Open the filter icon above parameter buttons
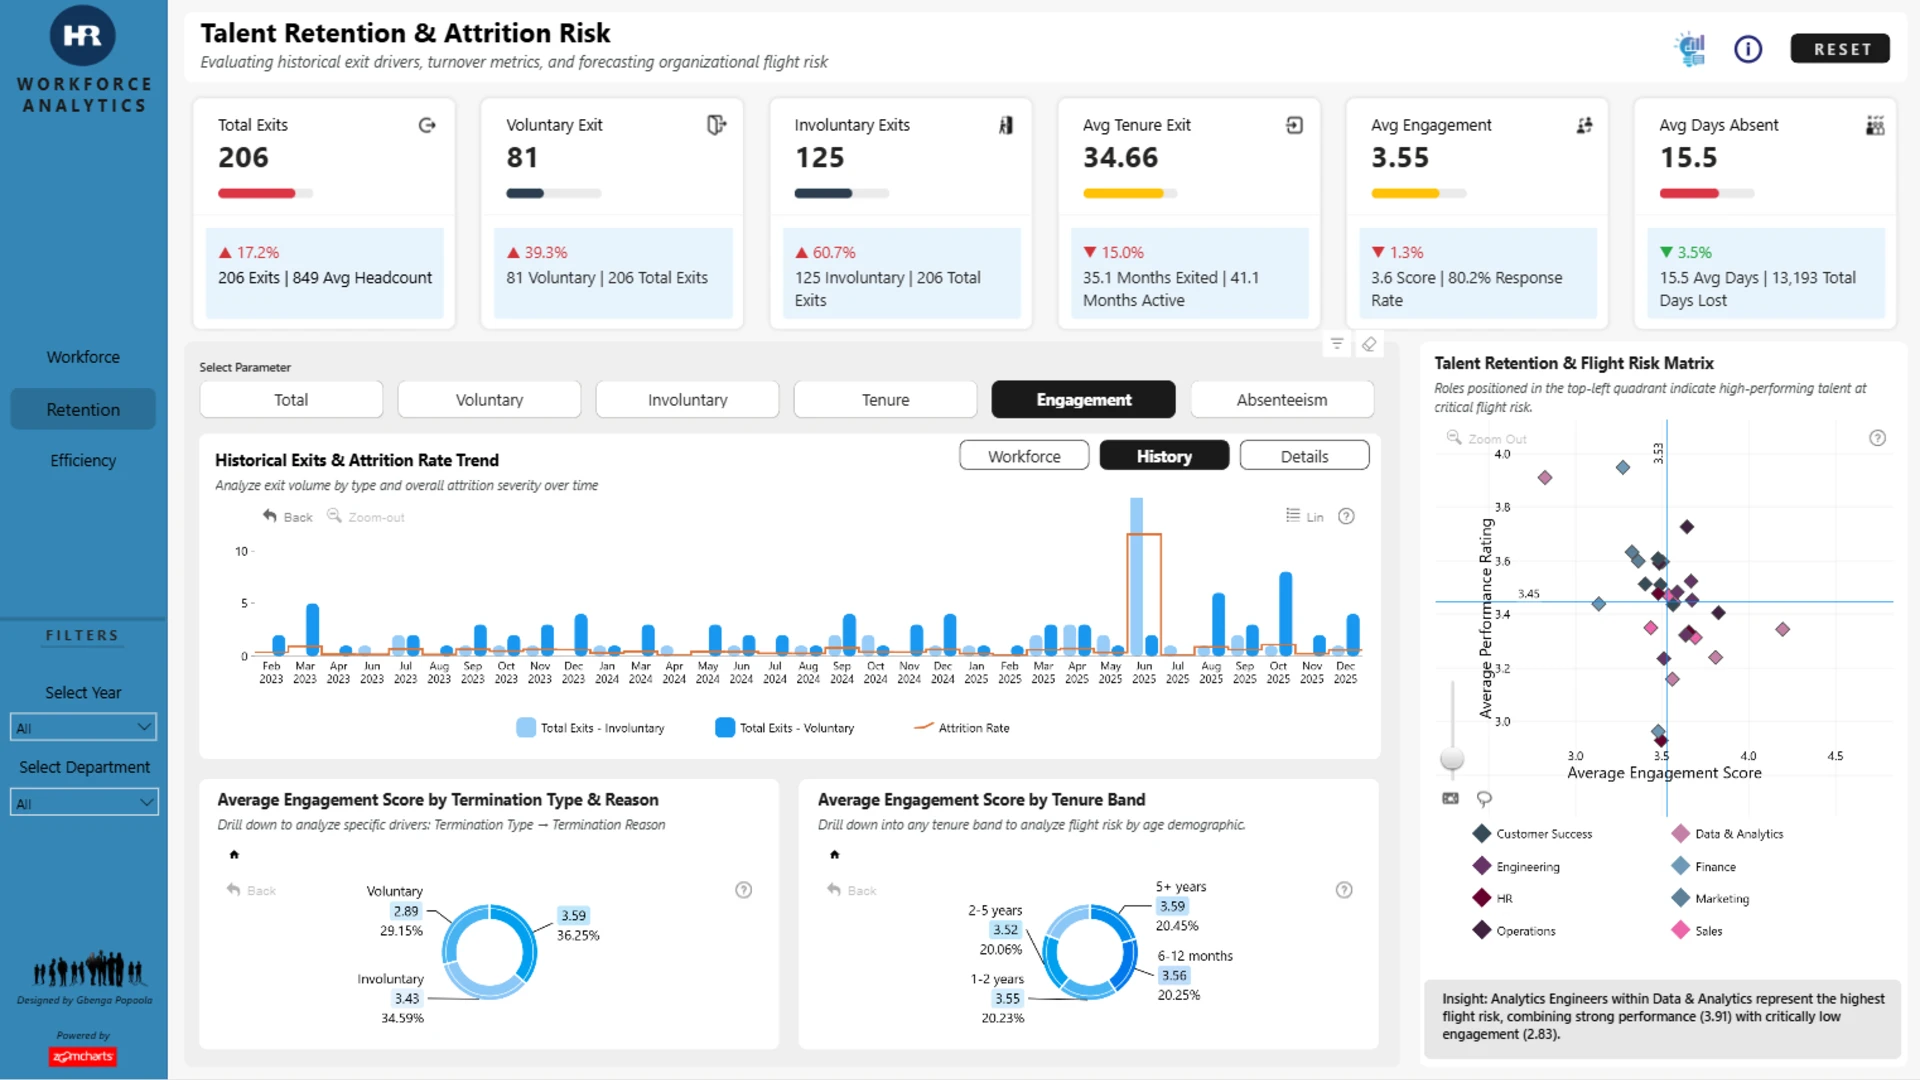This screenshot has height=1080, width=1920. [1337, 344]
